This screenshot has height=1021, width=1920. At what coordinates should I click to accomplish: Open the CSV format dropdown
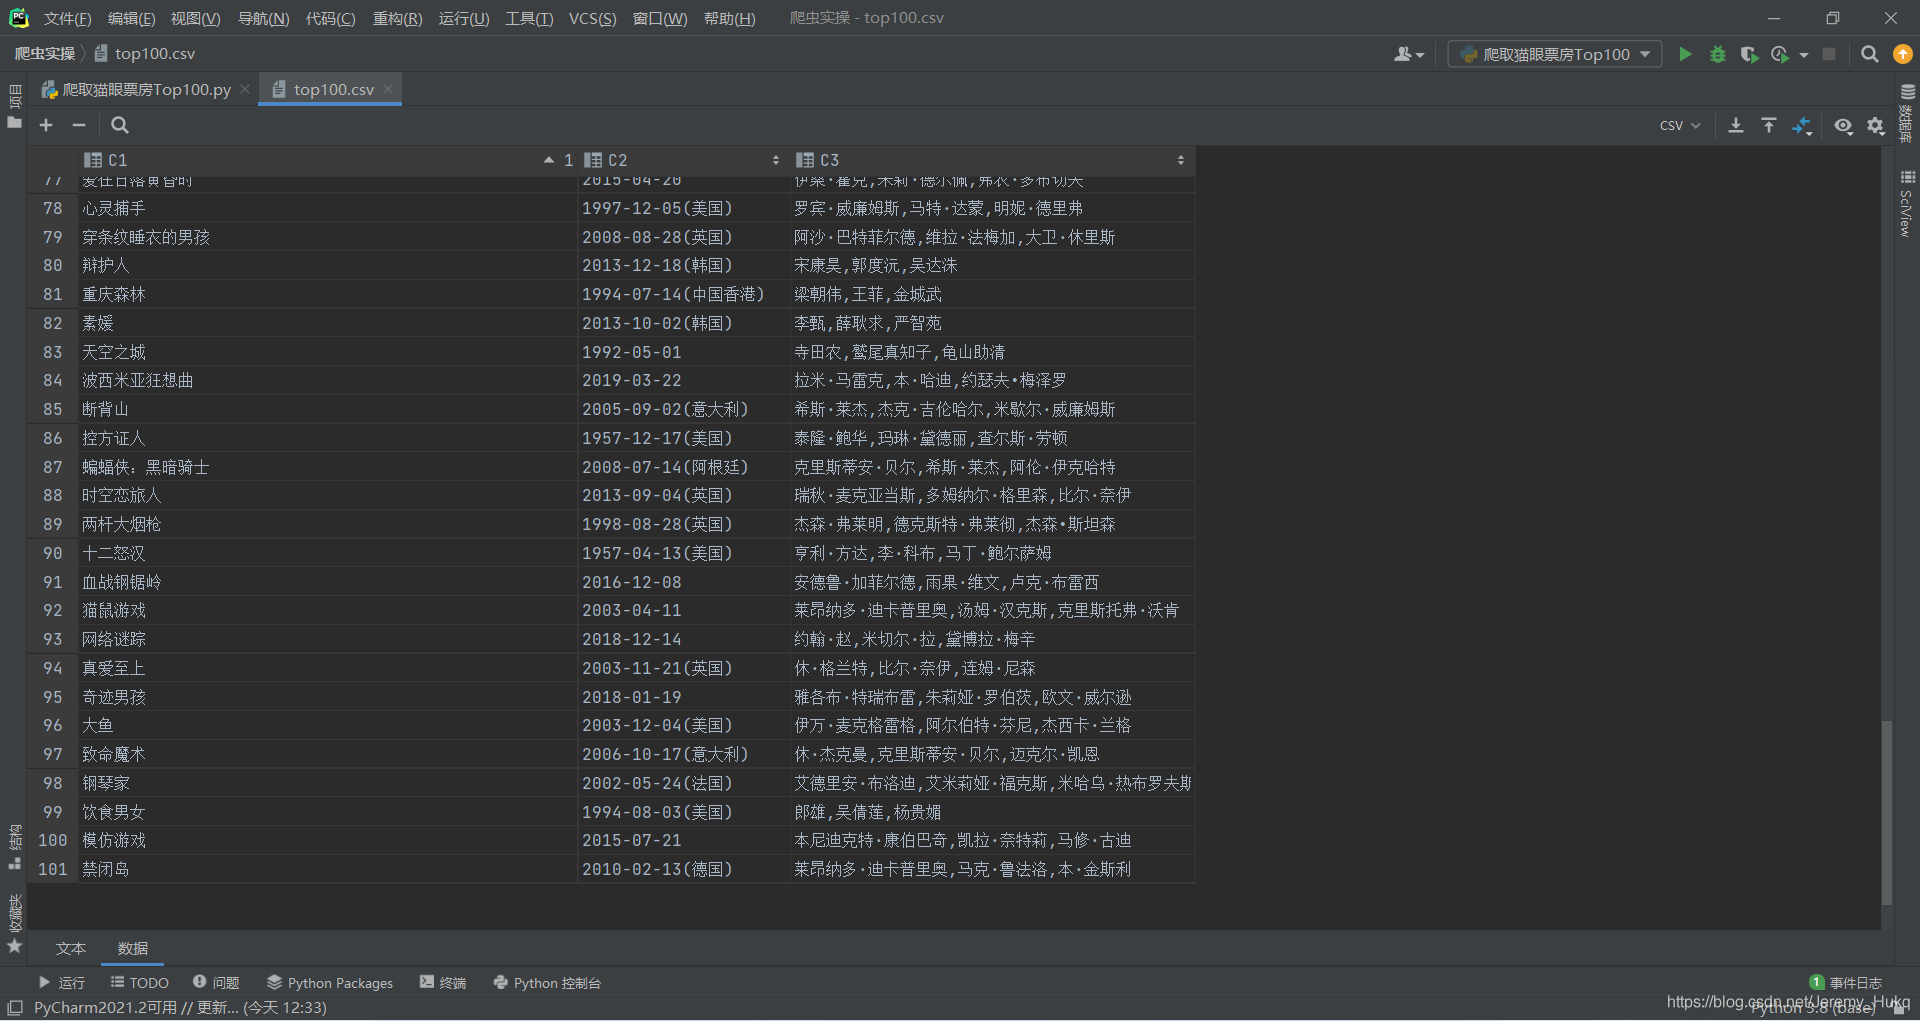(x=1679, y=125)
